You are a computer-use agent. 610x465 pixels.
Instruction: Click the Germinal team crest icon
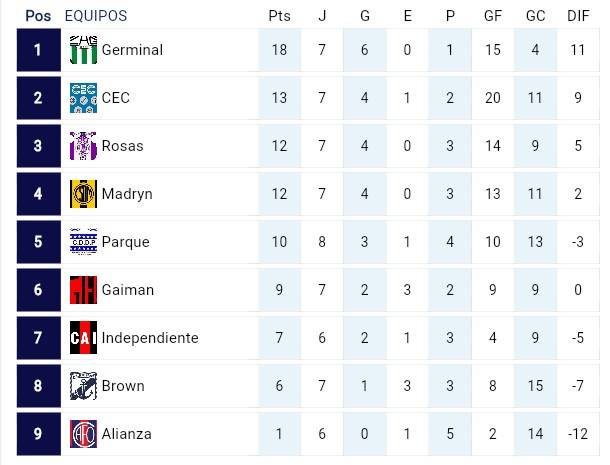click(x=83, y=50)
